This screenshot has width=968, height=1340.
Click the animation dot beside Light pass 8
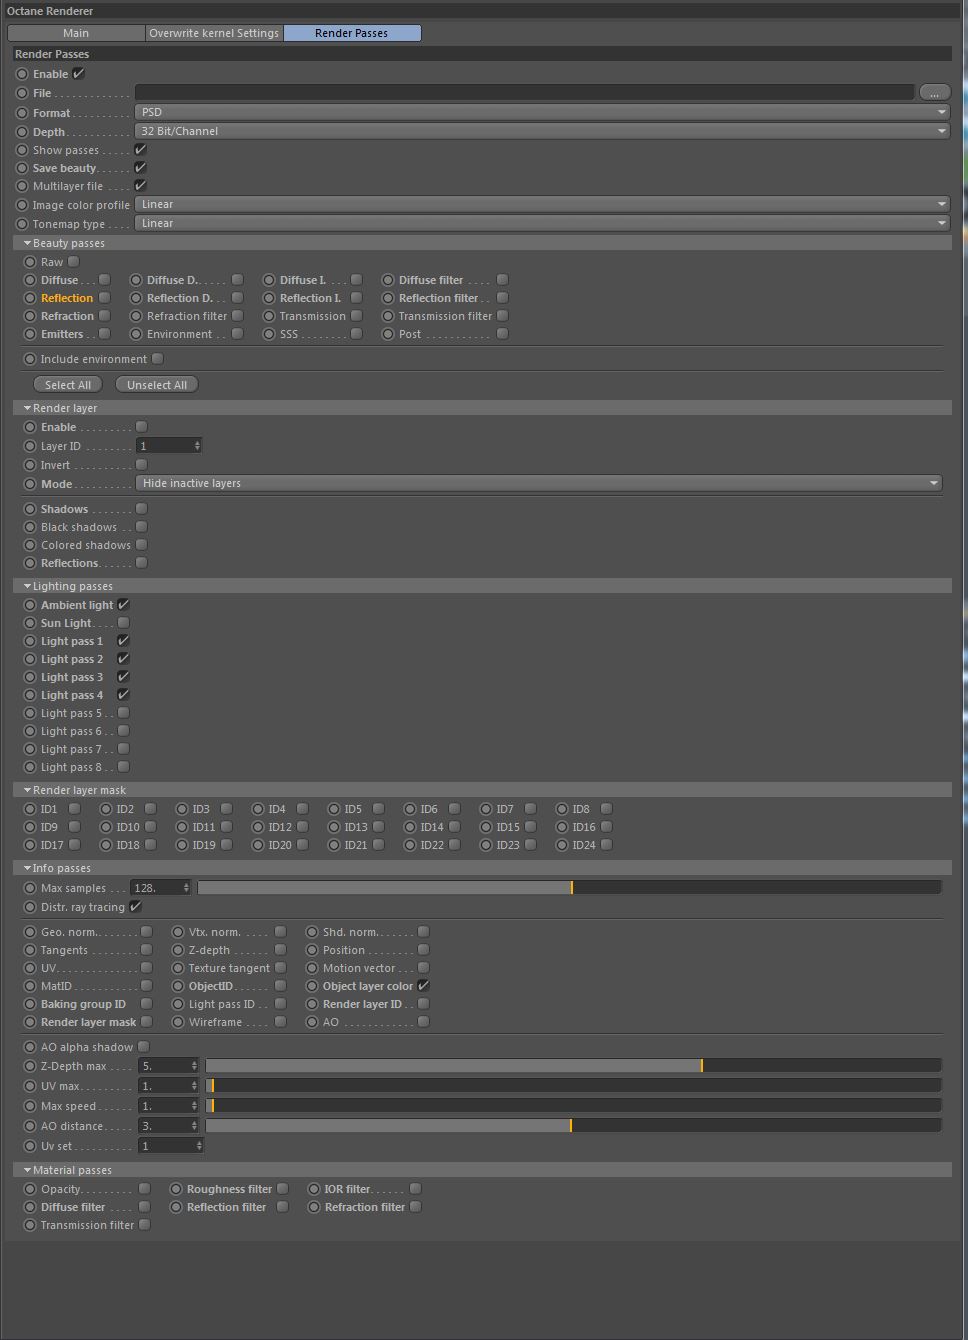coord(30,767)
